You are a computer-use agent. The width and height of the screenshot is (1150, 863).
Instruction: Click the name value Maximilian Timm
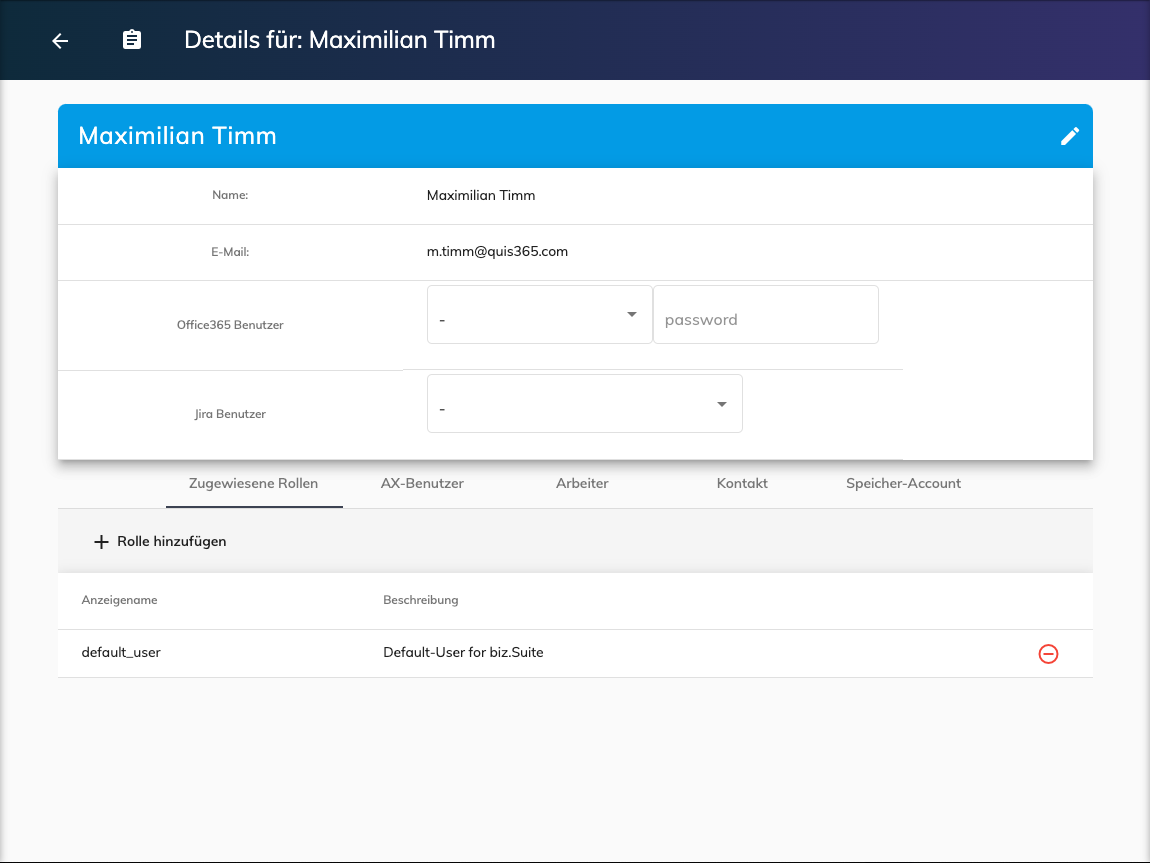tap(481, 195)
